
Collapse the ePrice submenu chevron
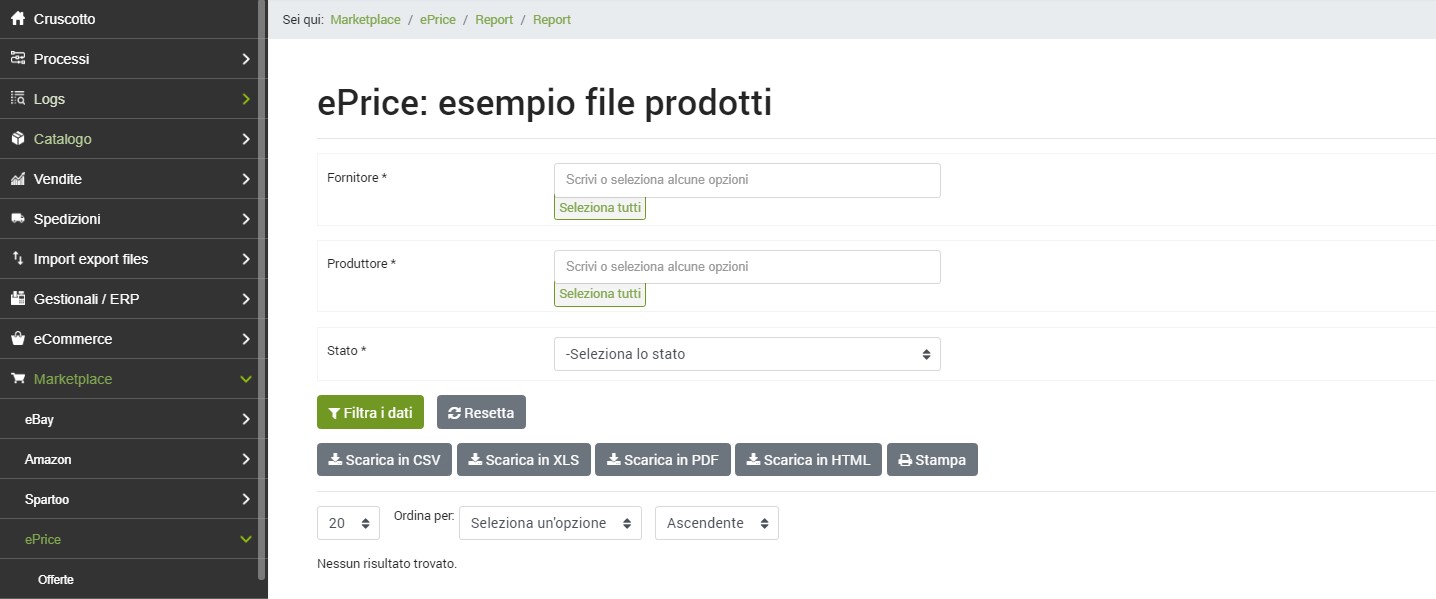(246, 539)
